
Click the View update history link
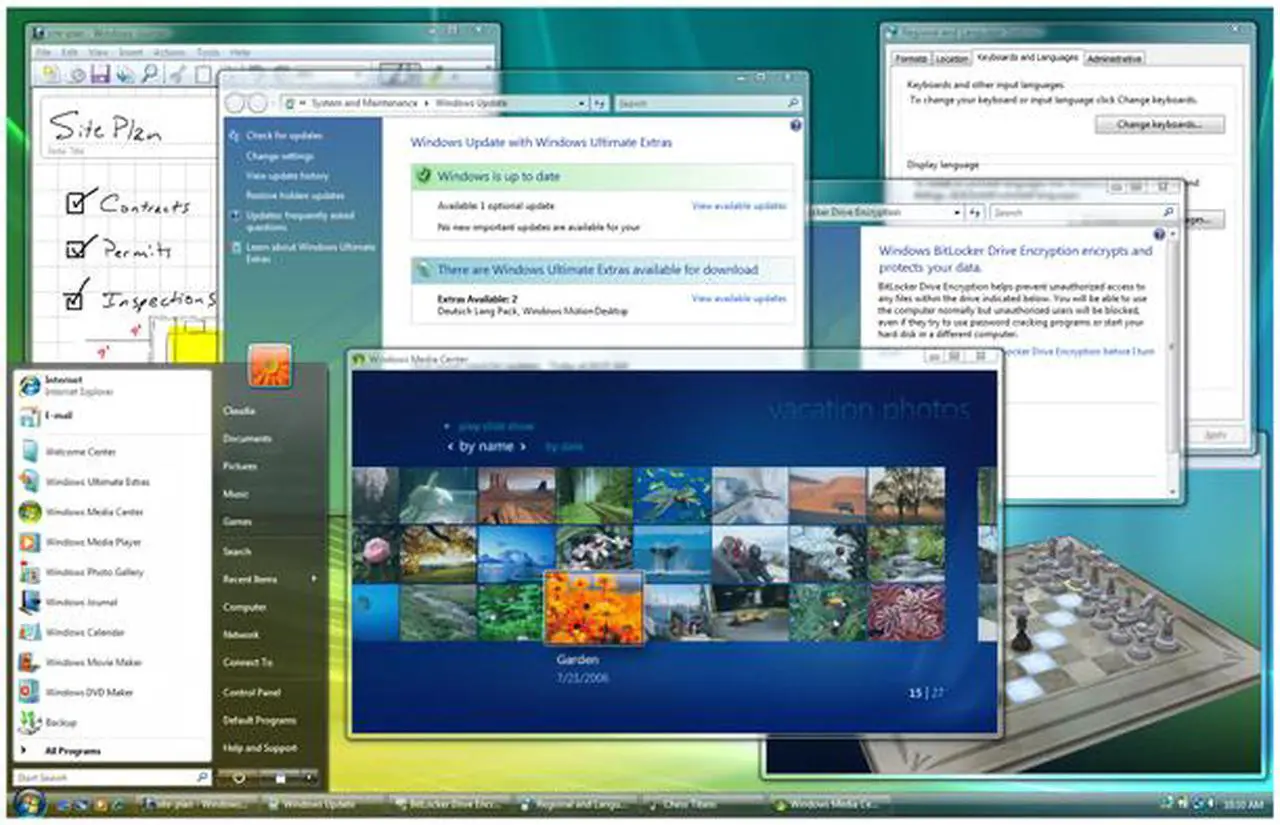click(x=287, y=176)
